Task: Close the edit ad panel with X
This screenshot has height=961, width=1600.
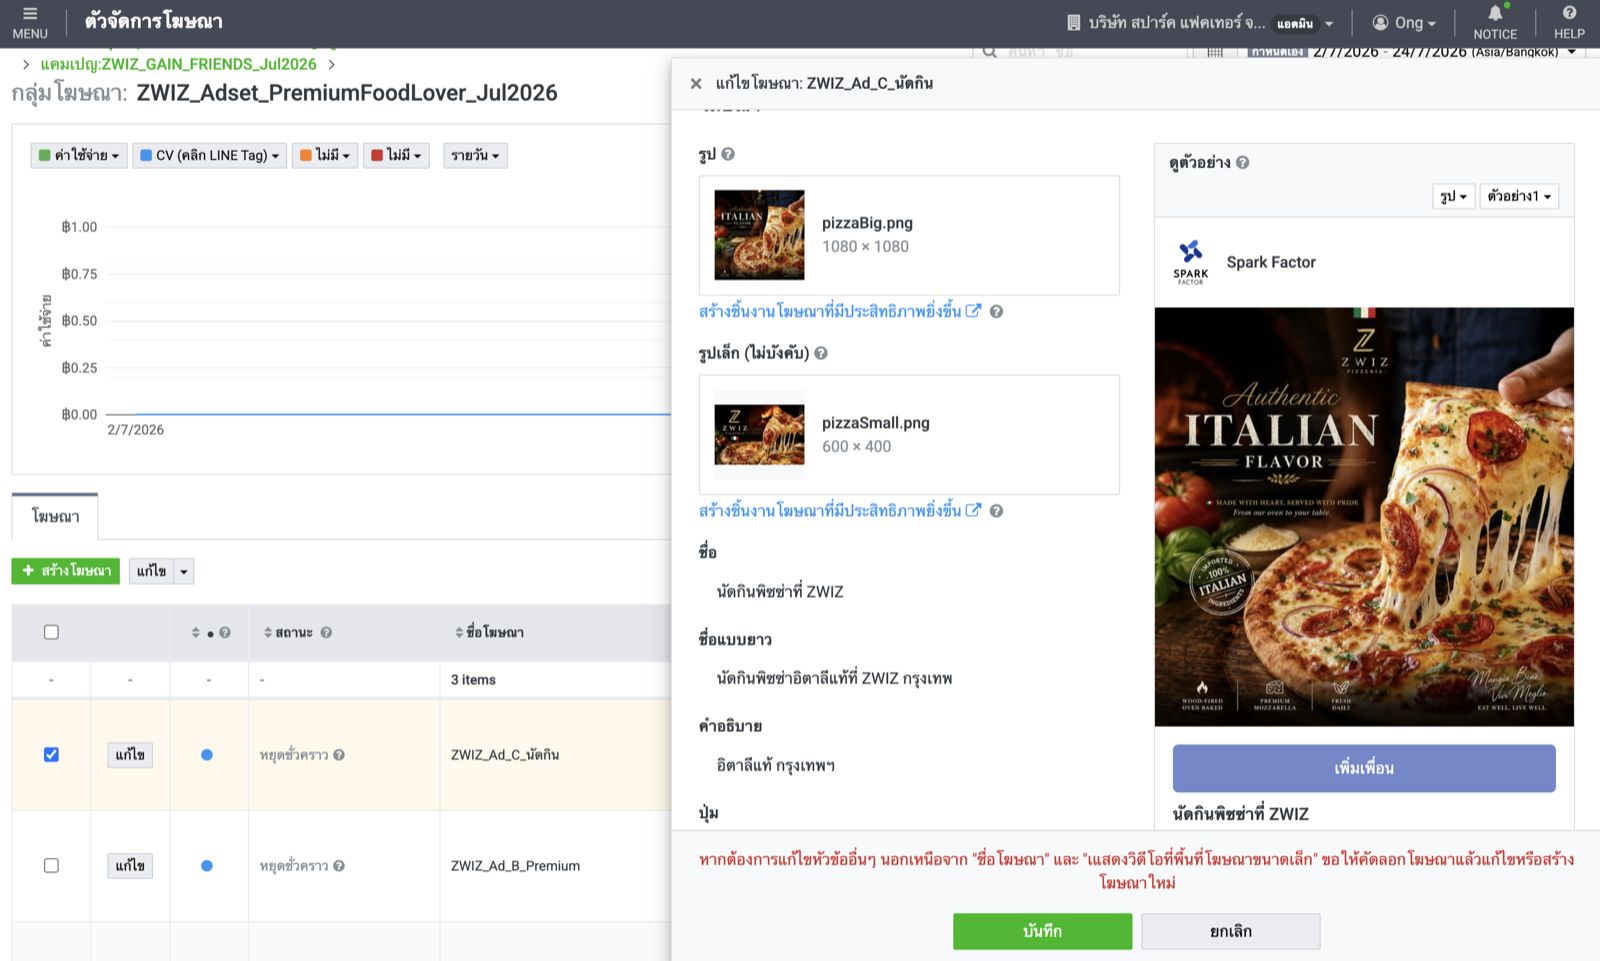Action: tap(696, 83)
